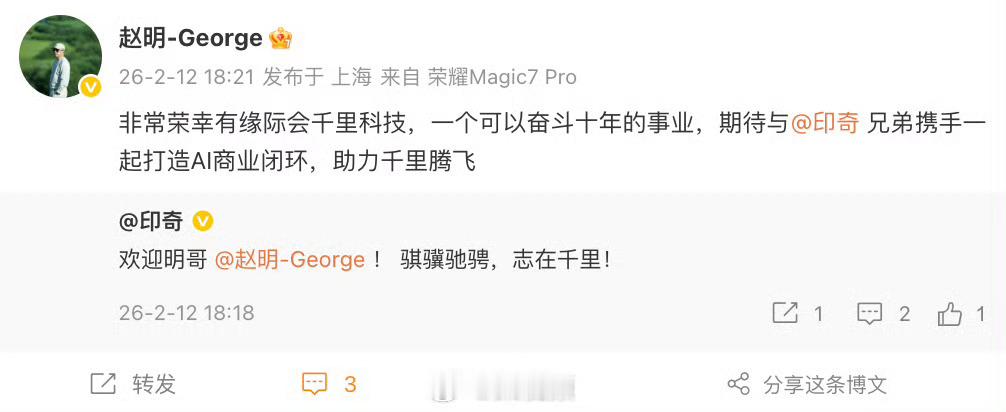
Task: Click quoted post timestamp 26-2-12 18:18
Action: click(x=187, y=313)
